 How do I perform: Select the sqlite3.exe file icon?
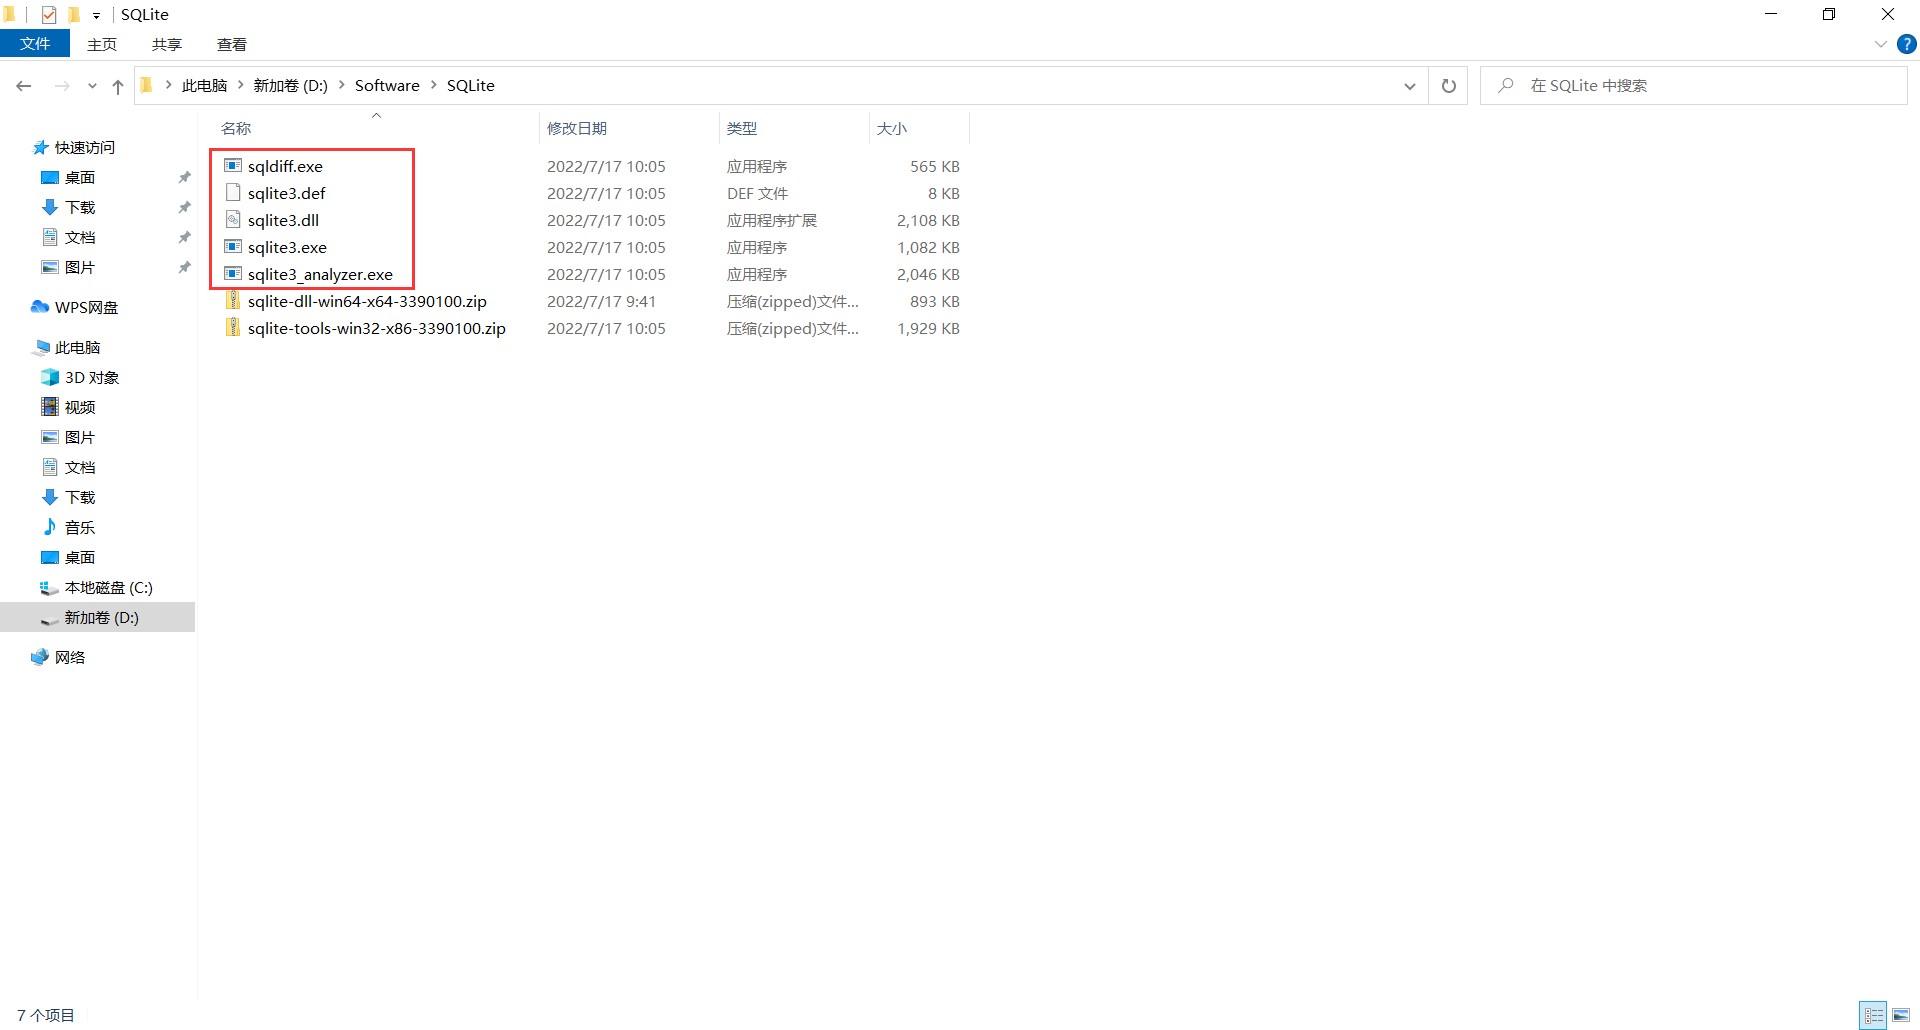click(233, 247)
